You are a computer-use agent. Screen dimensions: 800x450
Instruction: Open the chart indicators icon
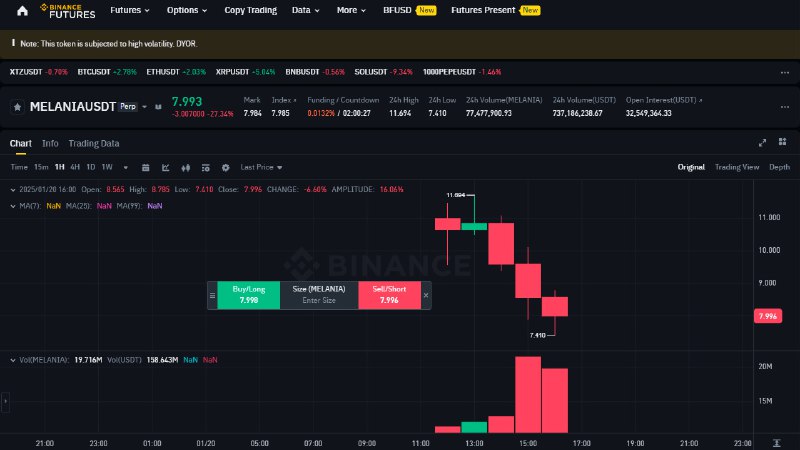165,167
